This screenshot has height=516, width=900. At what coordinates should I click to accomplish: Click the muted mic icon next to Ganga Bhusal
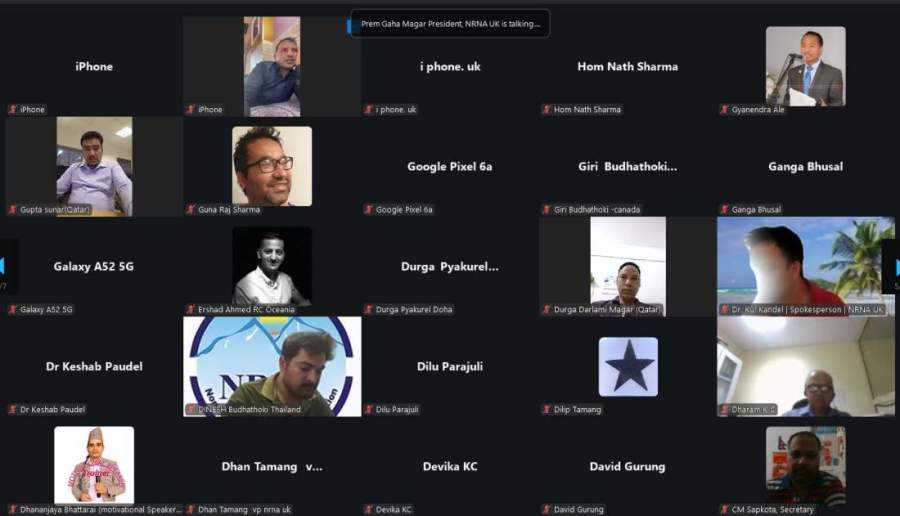pyautogui.click(x=724, y=209)
